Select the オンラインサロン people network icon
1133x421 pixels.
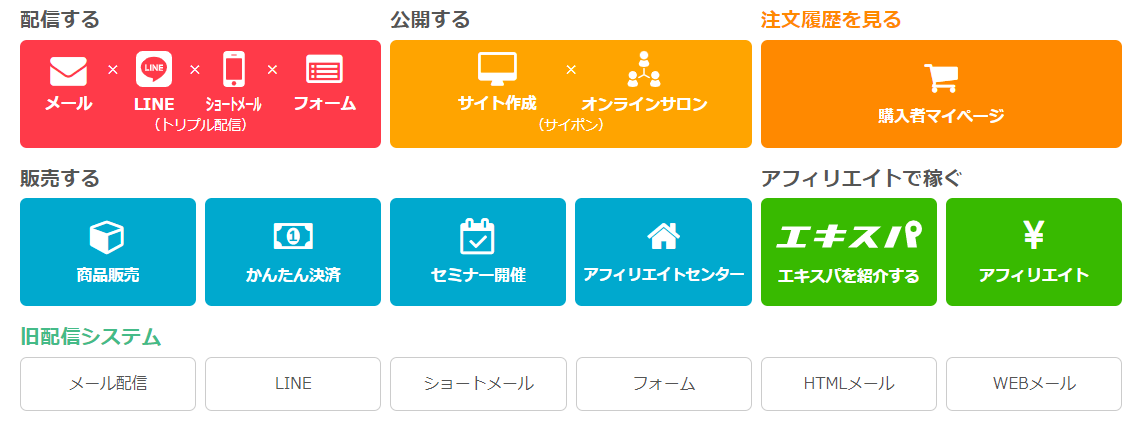coord(644,69)
